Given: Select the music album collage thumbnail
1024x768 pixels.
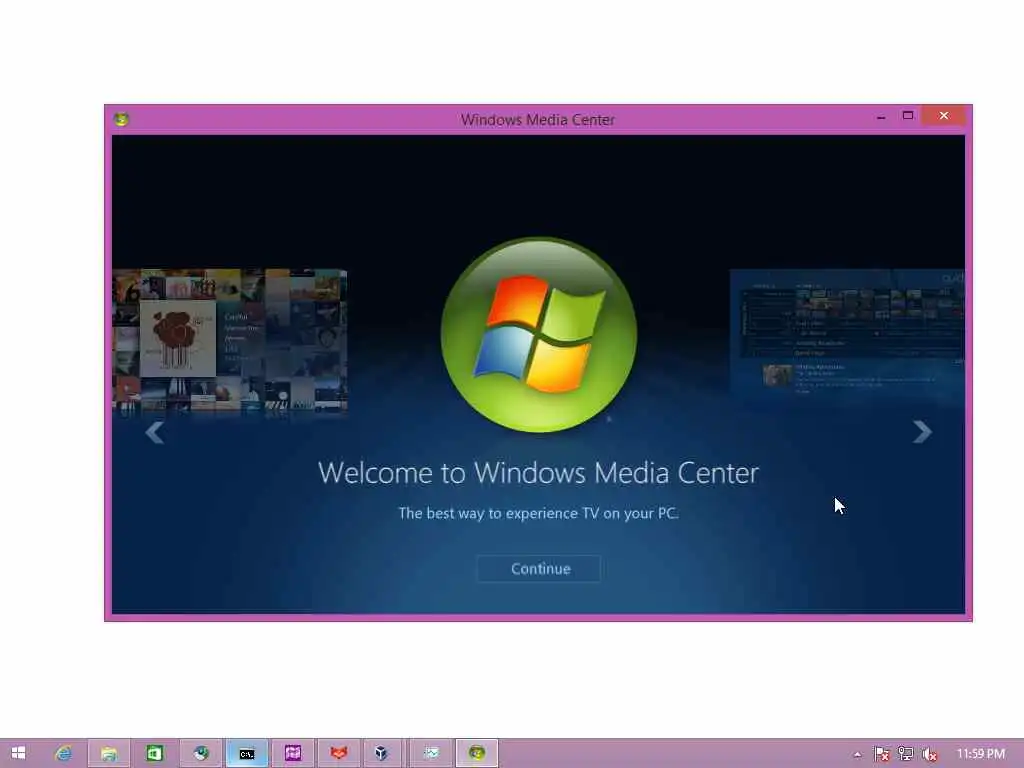Looking at the screenshot, I should 229,340.
